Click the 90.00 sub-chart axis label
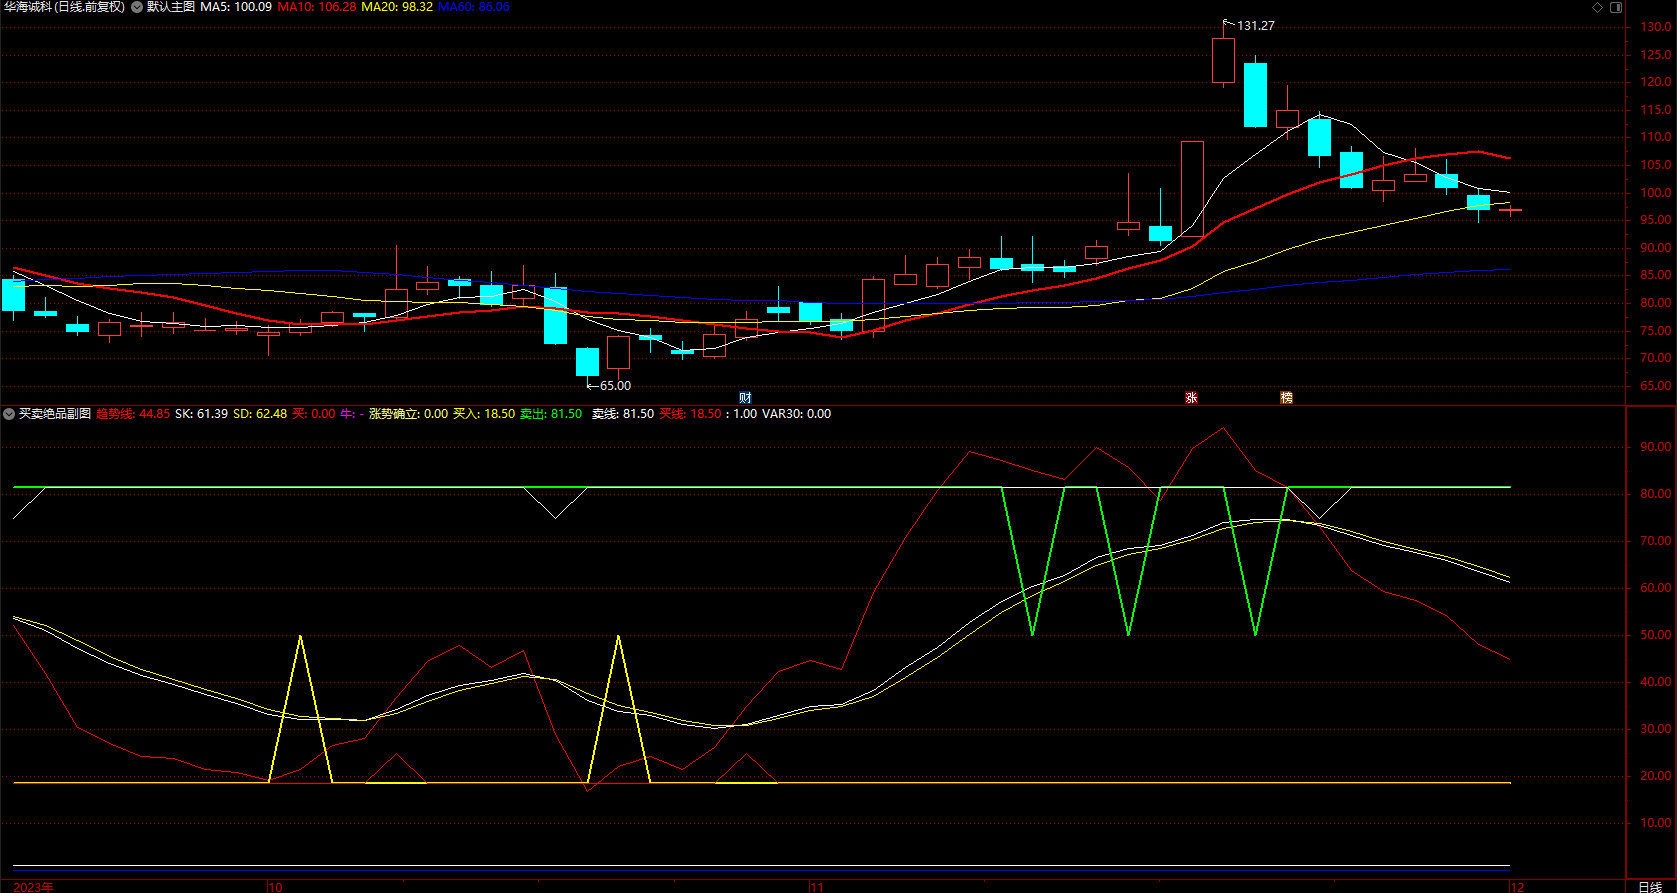The height and width of the screenshot is (893, 1677). pos(1655,447)
